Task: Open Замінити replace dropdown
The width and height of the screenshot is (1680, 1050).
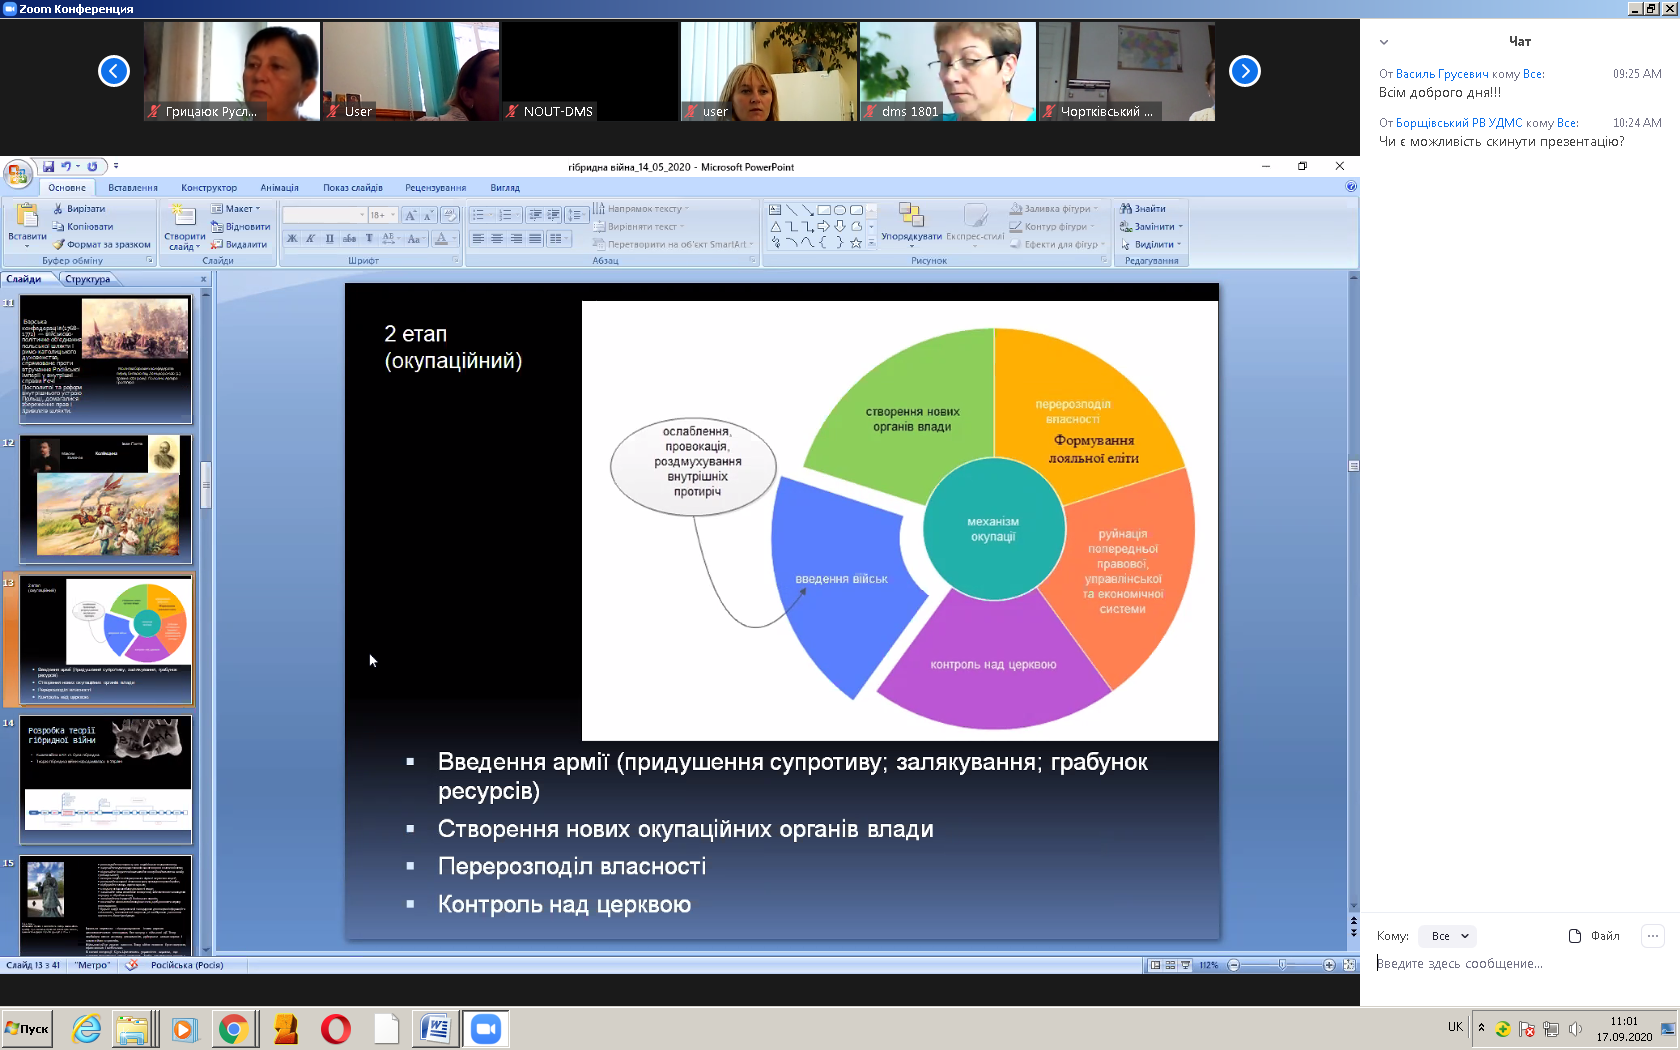Action: (x=1151, y=227)
